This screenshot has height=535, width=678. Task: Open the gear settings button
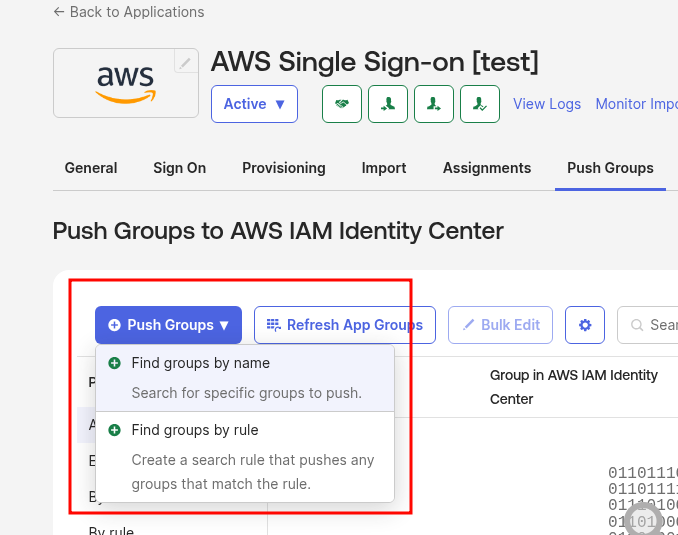[x=585, y=325]
